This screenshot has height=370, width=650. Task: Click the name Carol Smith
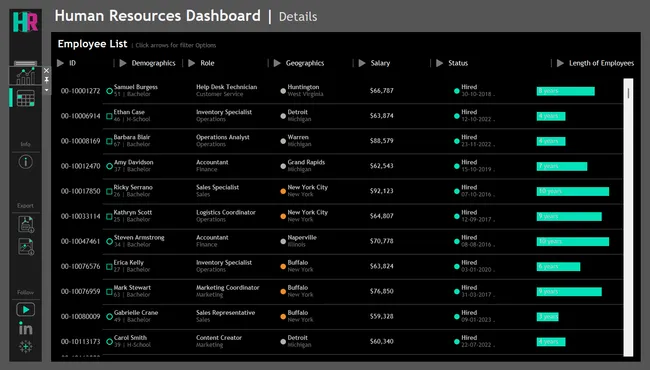[130, 338]
